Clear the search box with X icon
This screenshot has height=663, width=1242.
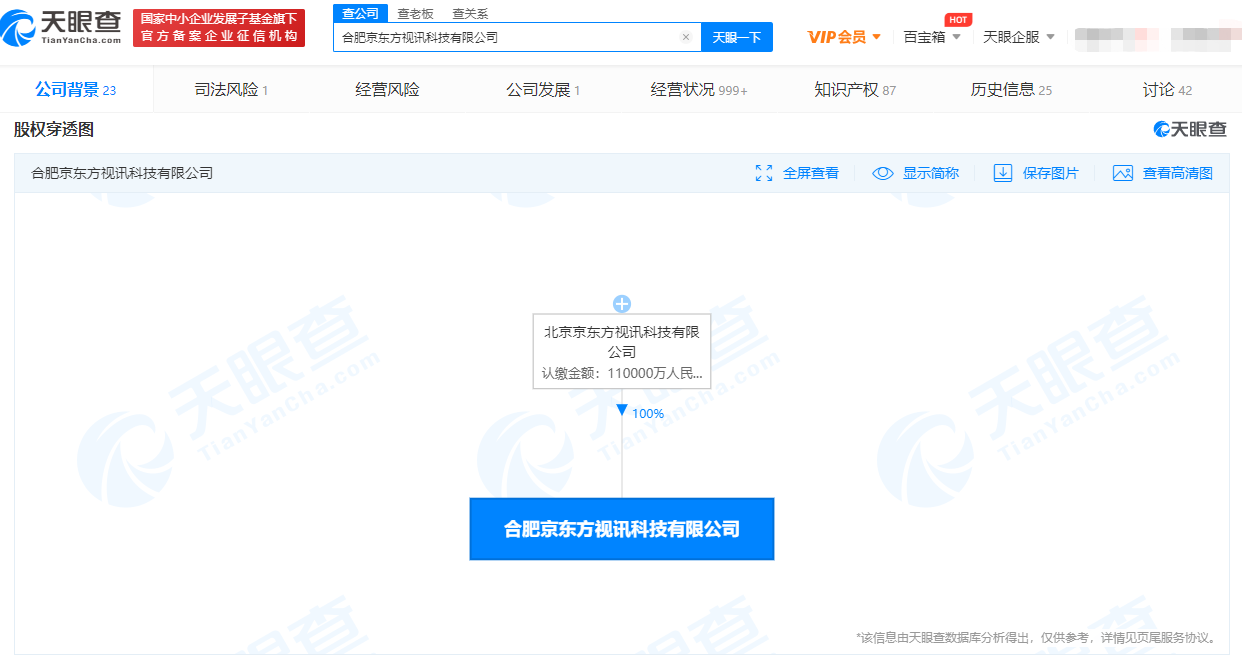686,37
